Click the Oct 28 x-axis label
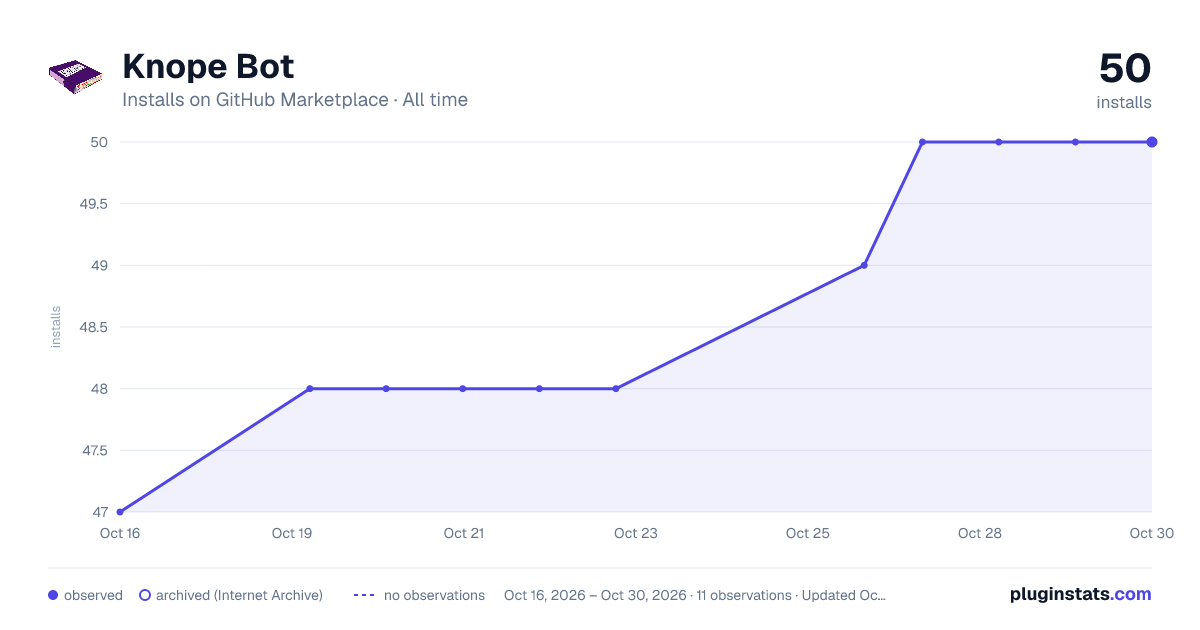1200x630 pixels. pos(980,533)
